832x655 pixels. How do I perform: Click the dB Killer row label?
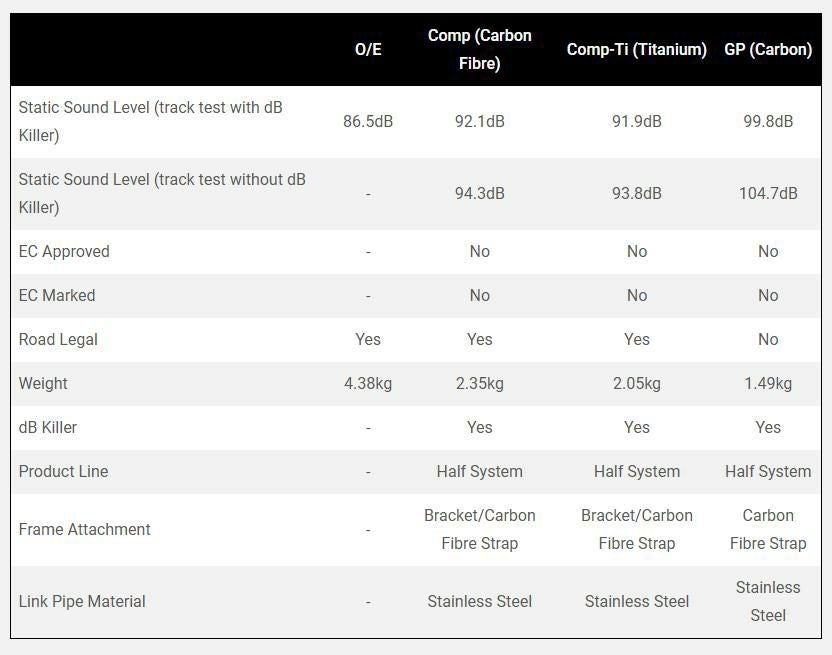coord(48,427)
